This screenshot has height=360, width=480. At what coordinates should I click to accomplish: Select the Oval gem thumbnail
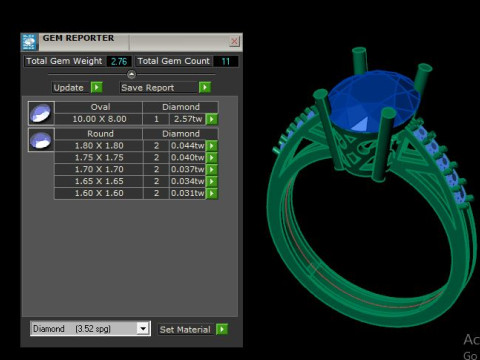(x=41, y=113)
